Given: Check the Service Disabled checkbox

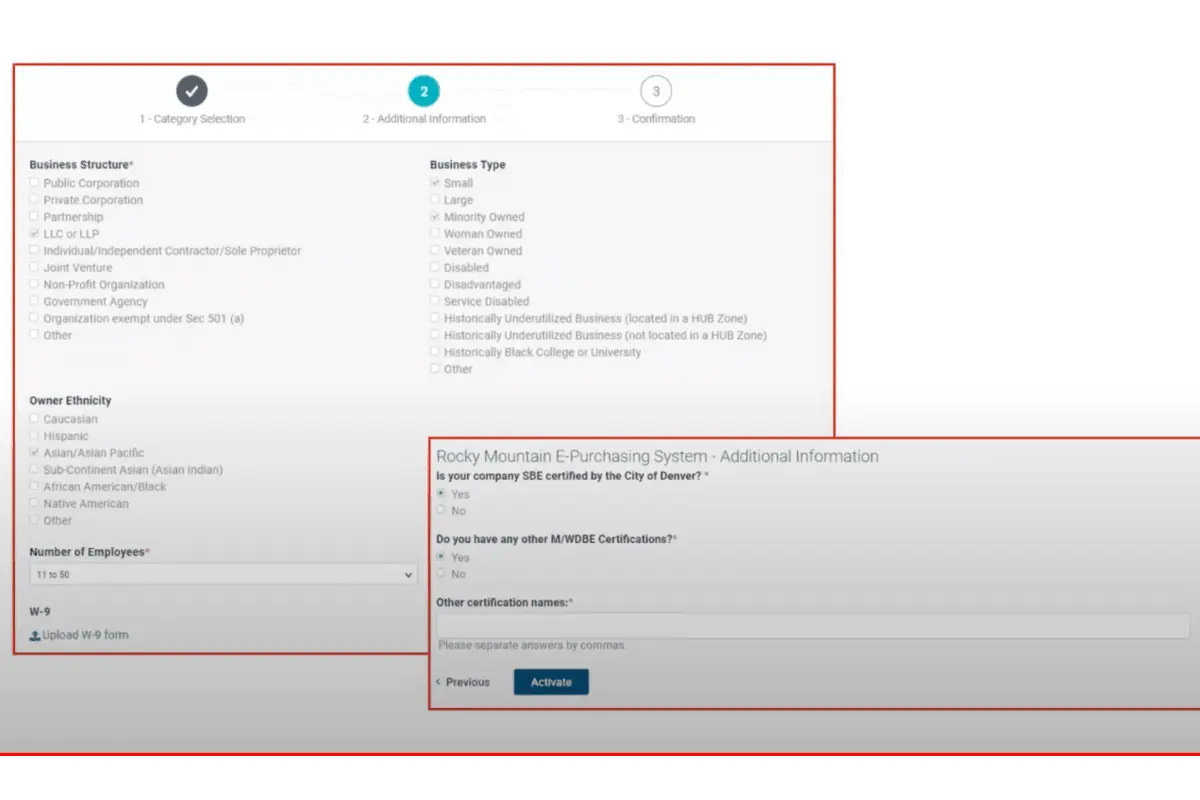Looking at the screenshot, I should [435, 301].
